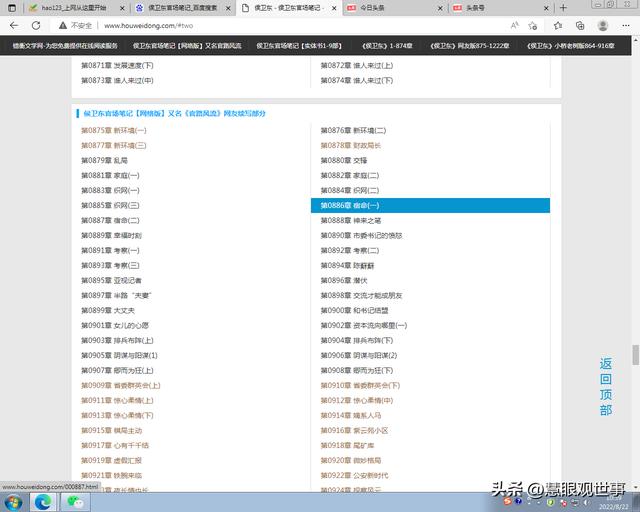Switch to the 头条号 tab

pos(501,8)
